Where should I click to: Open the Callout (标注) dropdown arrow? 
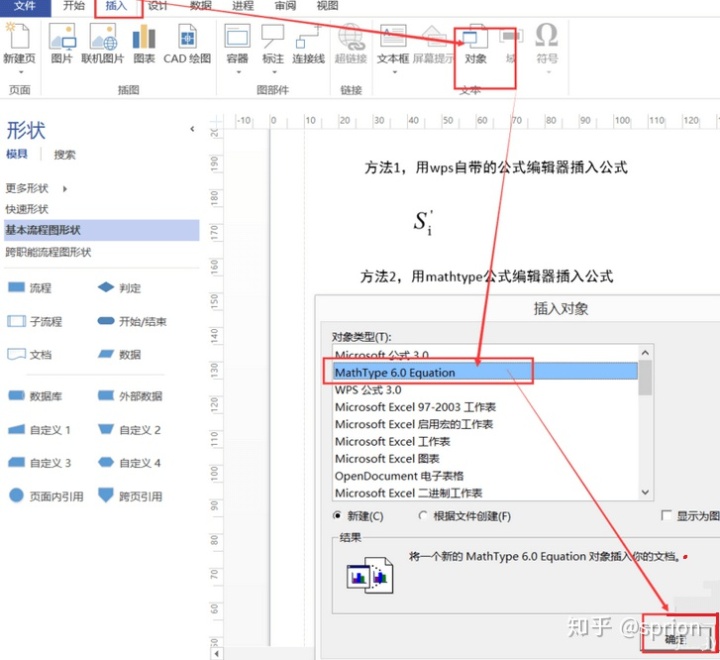pyautogui.click(x=274, y=72)
